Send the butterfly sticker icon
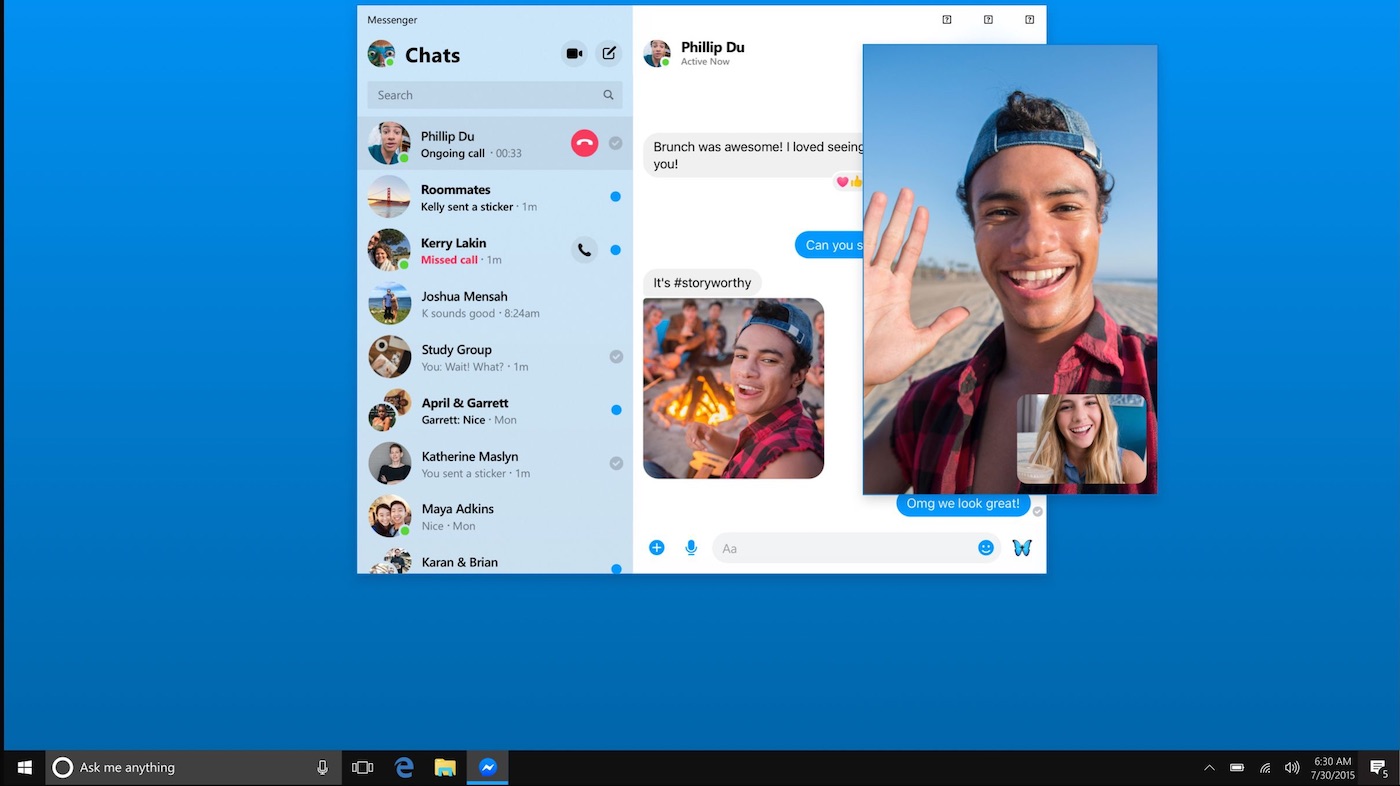Screen dimensions: 1400x786 tap(1022, 548)
